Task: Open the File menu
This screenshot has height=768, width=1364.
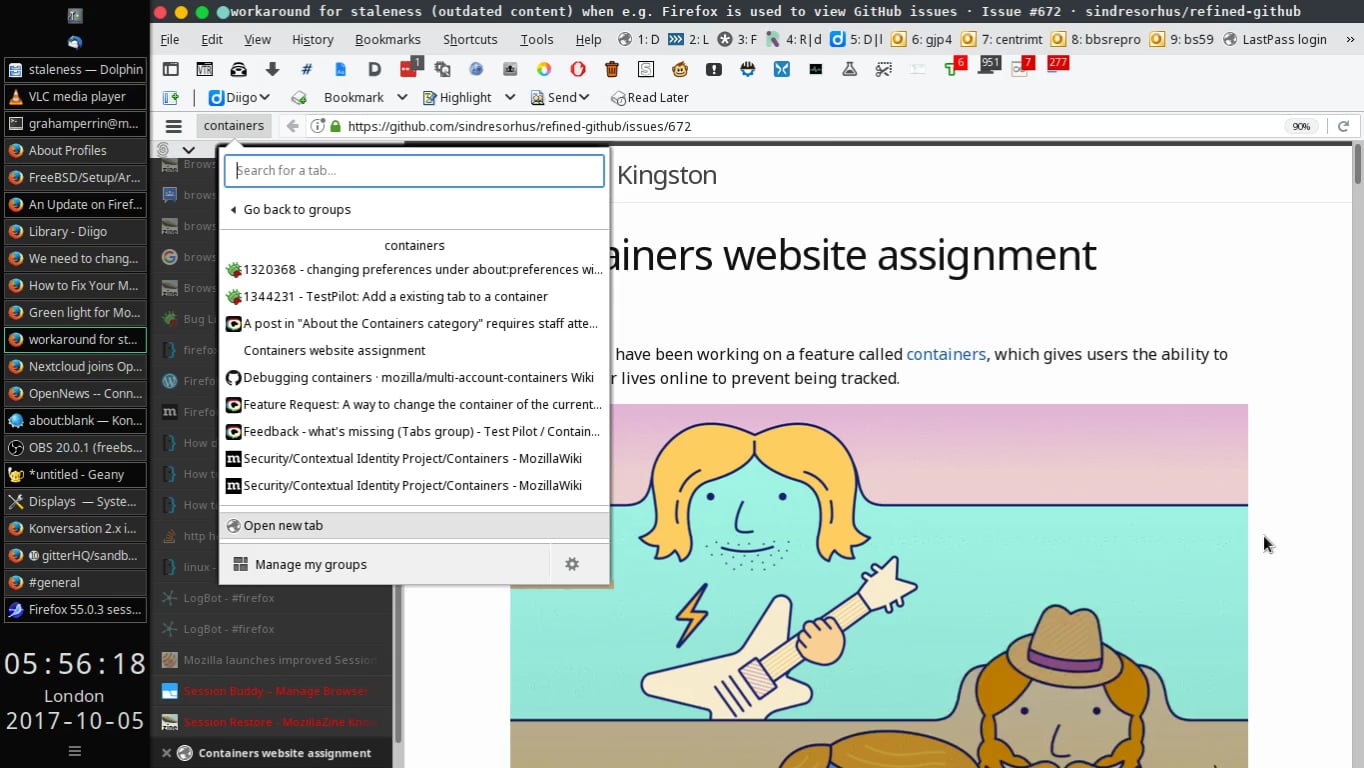Action: [170, 39]
